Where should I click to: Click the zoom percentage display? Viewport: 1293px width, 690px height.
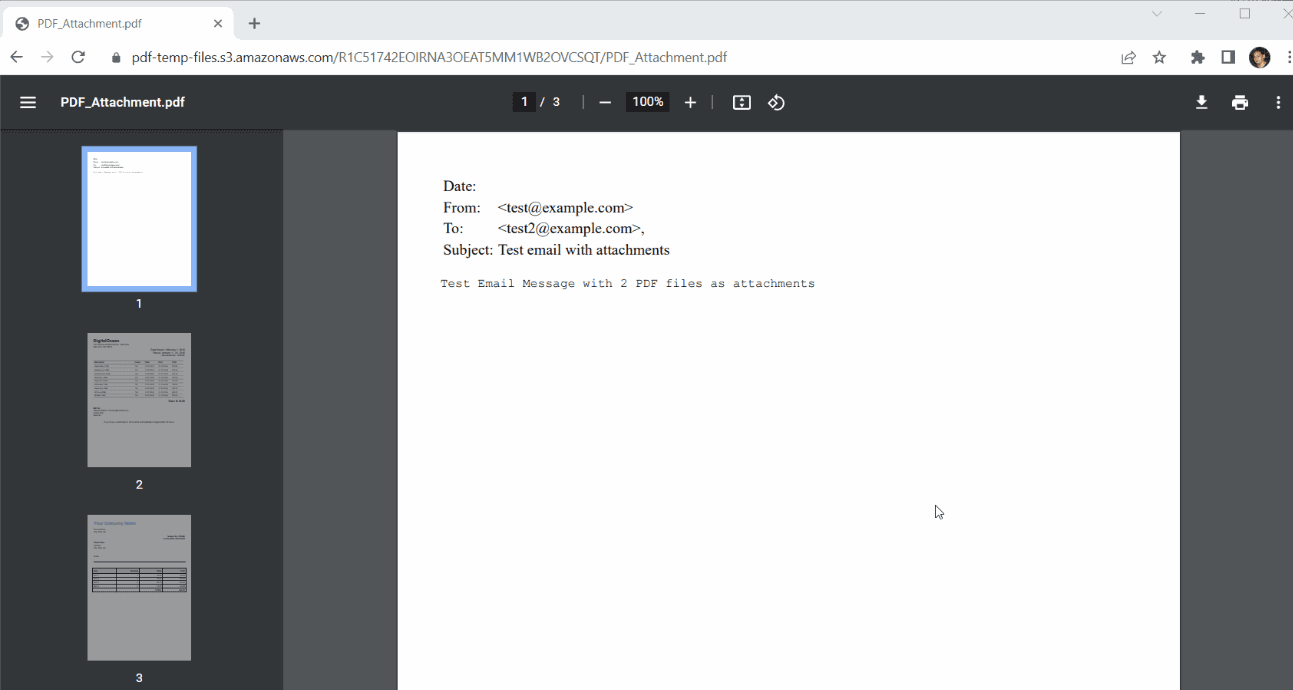click(647, 101)
